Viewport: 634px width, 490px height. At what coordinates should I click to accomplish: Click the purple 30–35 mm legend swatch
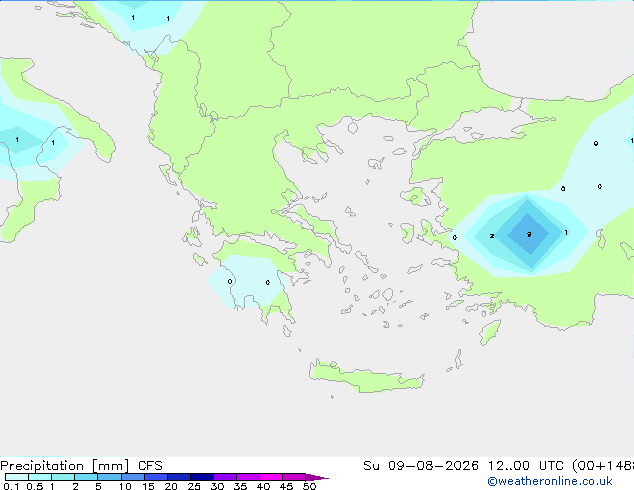[225, 477]
